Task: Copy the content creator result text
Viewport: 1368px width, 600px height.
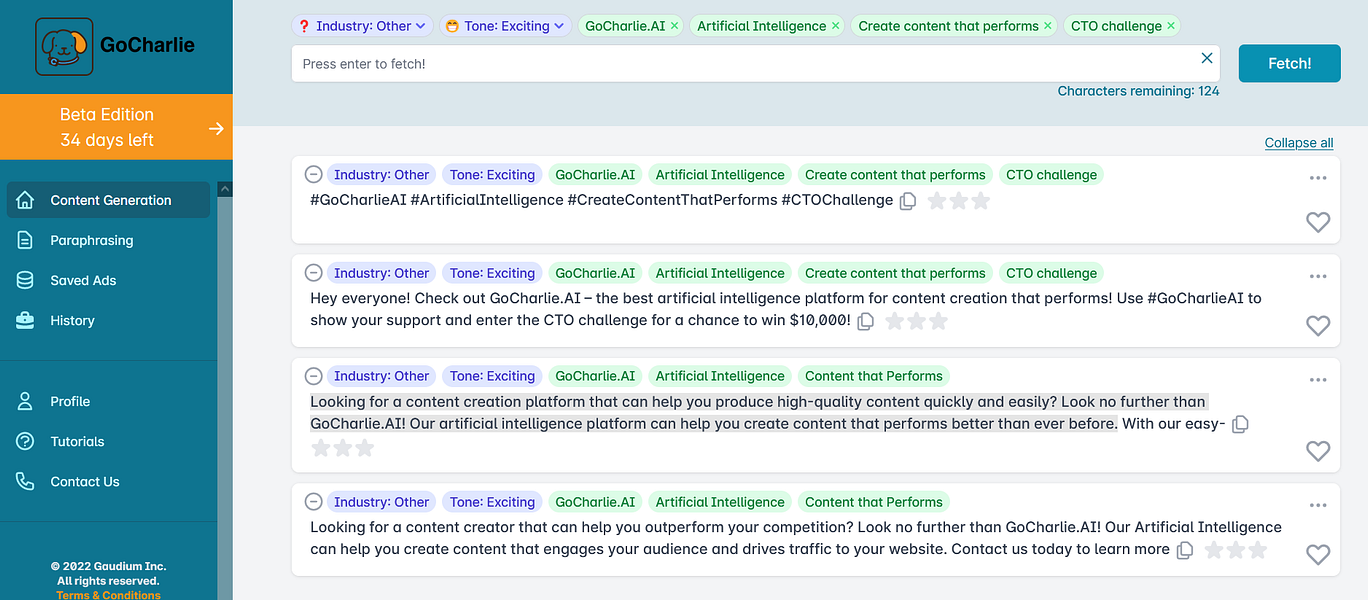Action: pyautogui.click(x=1185, y=550)
